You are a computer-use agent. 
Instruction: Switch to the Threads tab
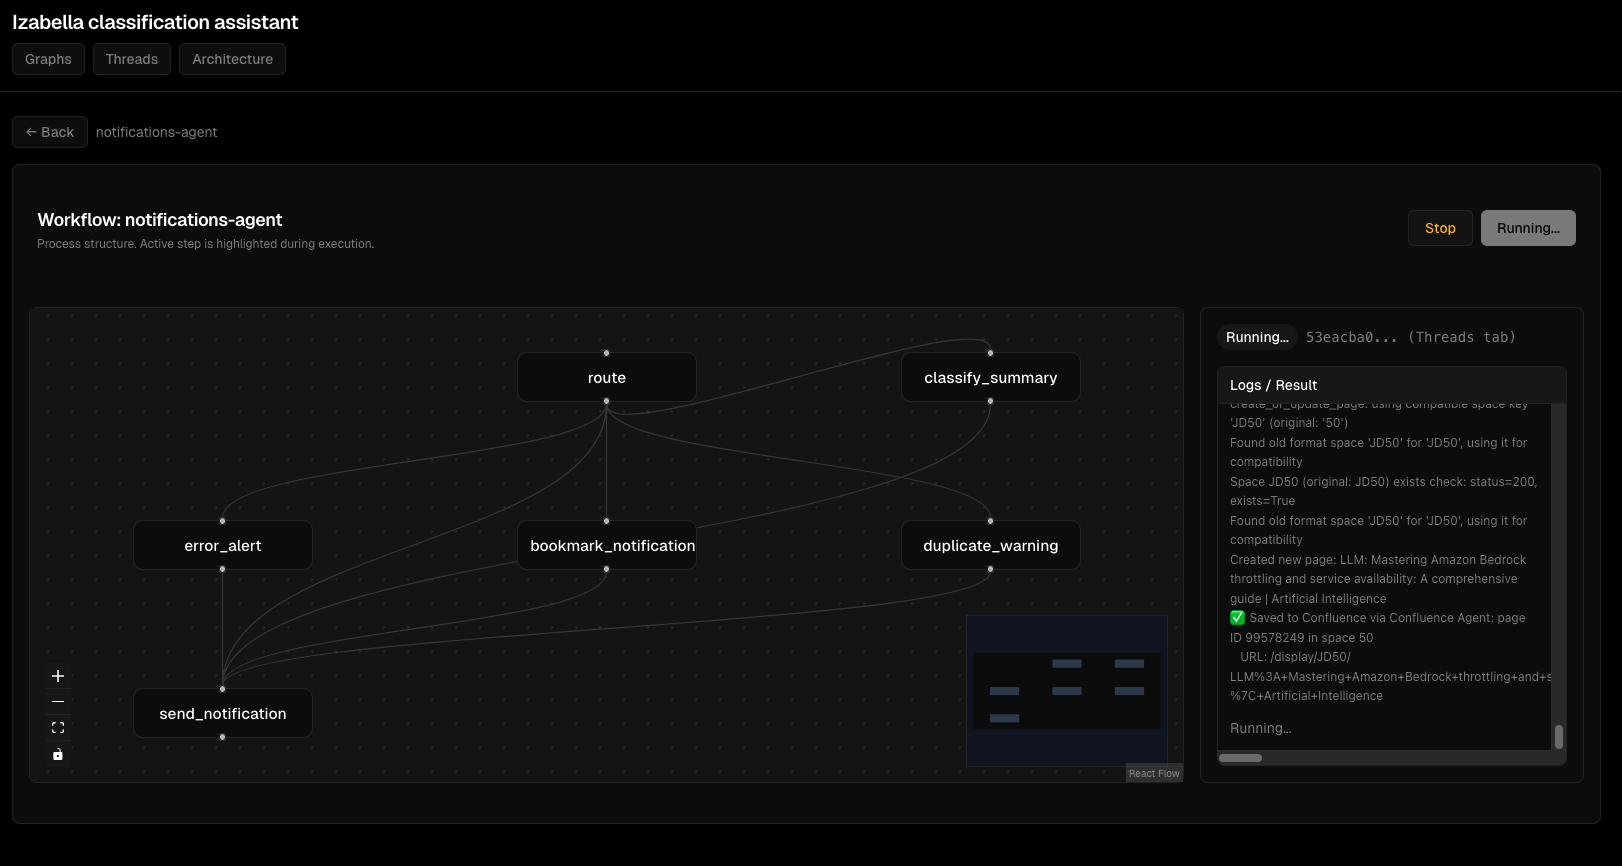coord(132,59)
